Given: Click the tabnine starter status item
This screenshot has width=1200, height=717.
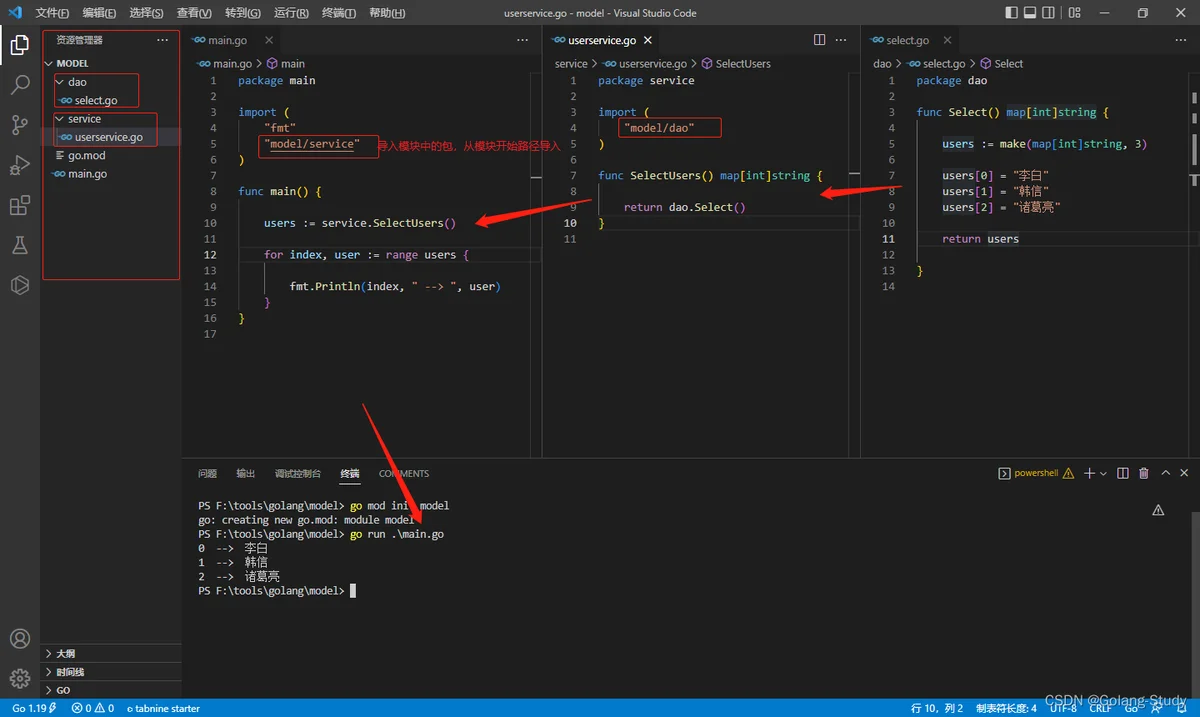Looking at the screenshot, I should (163, 708).
